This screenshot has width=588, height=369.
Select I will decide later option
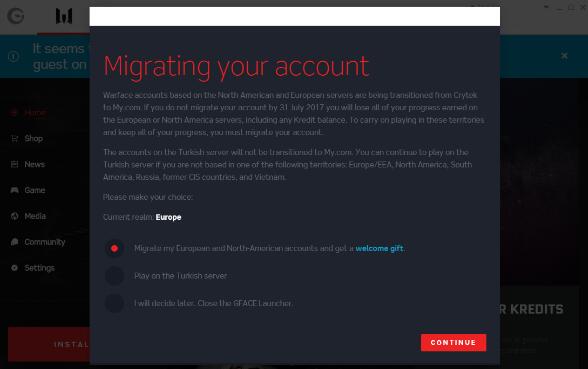114,303
